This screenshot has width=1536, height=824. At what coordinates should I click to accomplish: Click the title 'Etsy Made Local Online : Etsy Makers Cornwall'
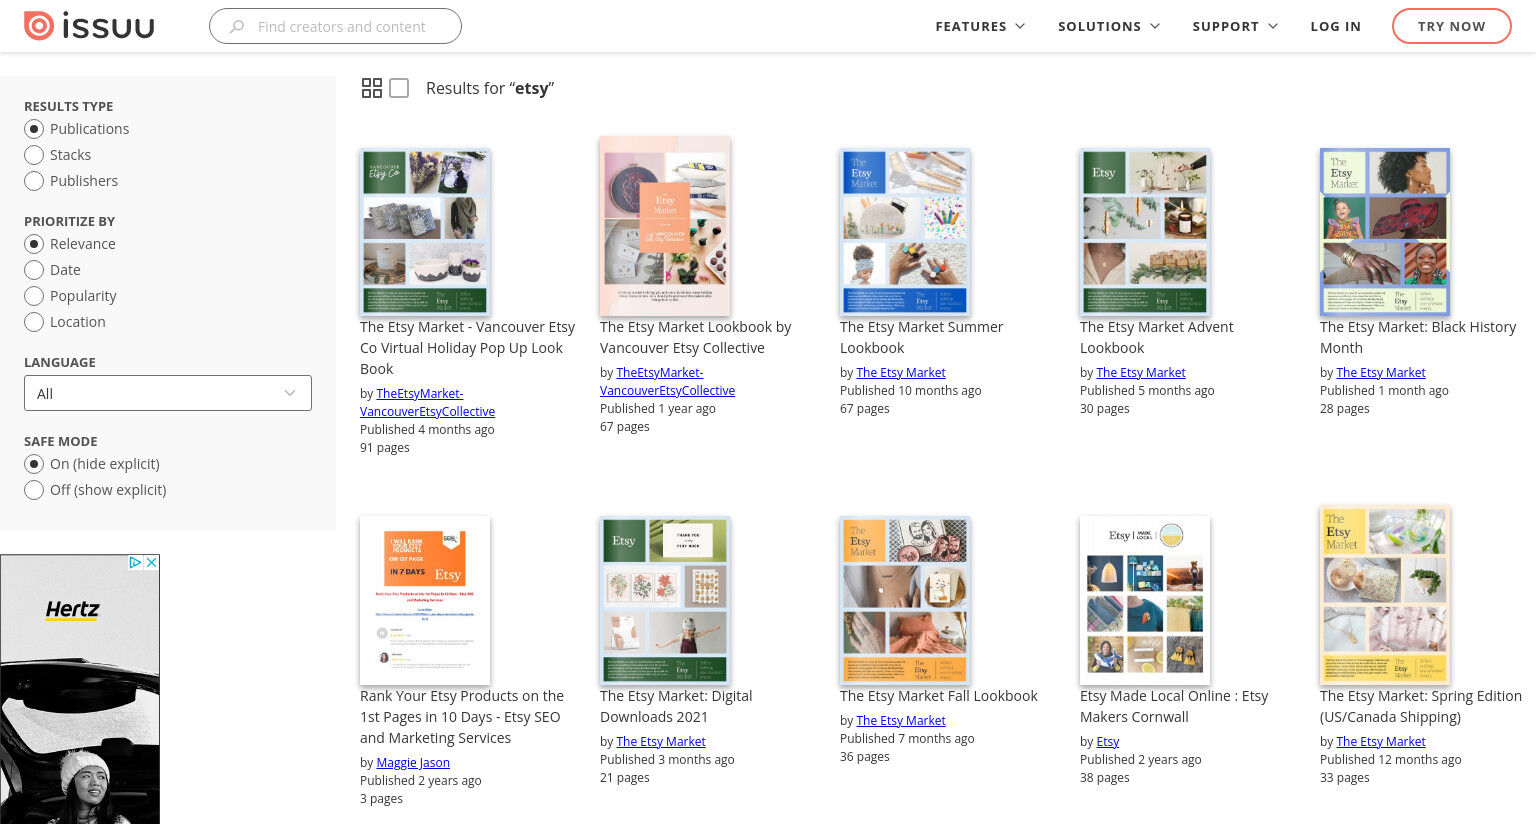tap(1174, 706)
